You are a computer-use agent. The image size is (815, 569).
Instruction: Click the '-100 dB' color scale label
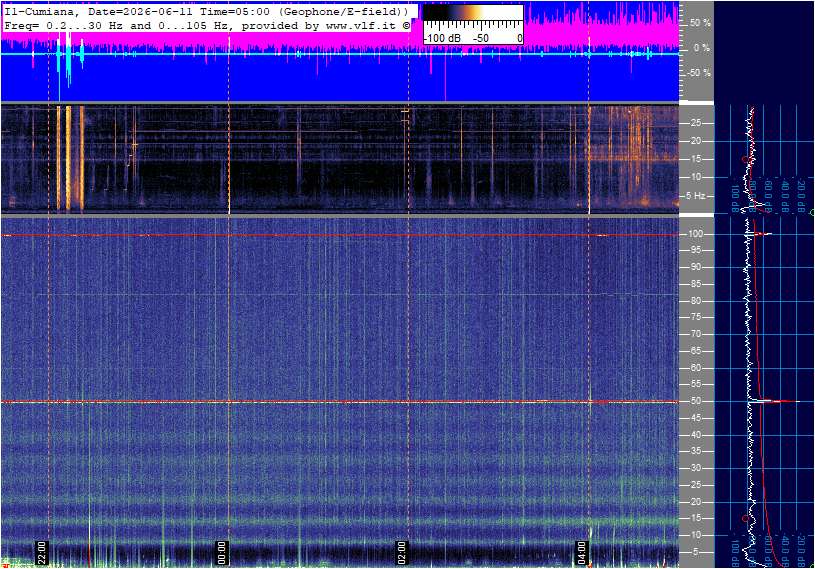point(442,38)
